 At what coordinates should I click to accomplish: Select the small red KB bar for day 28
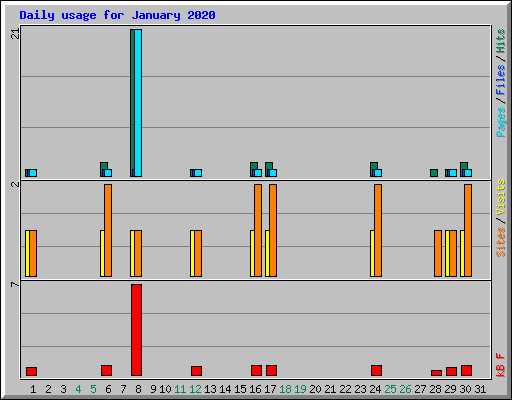(x=436, y=373)
